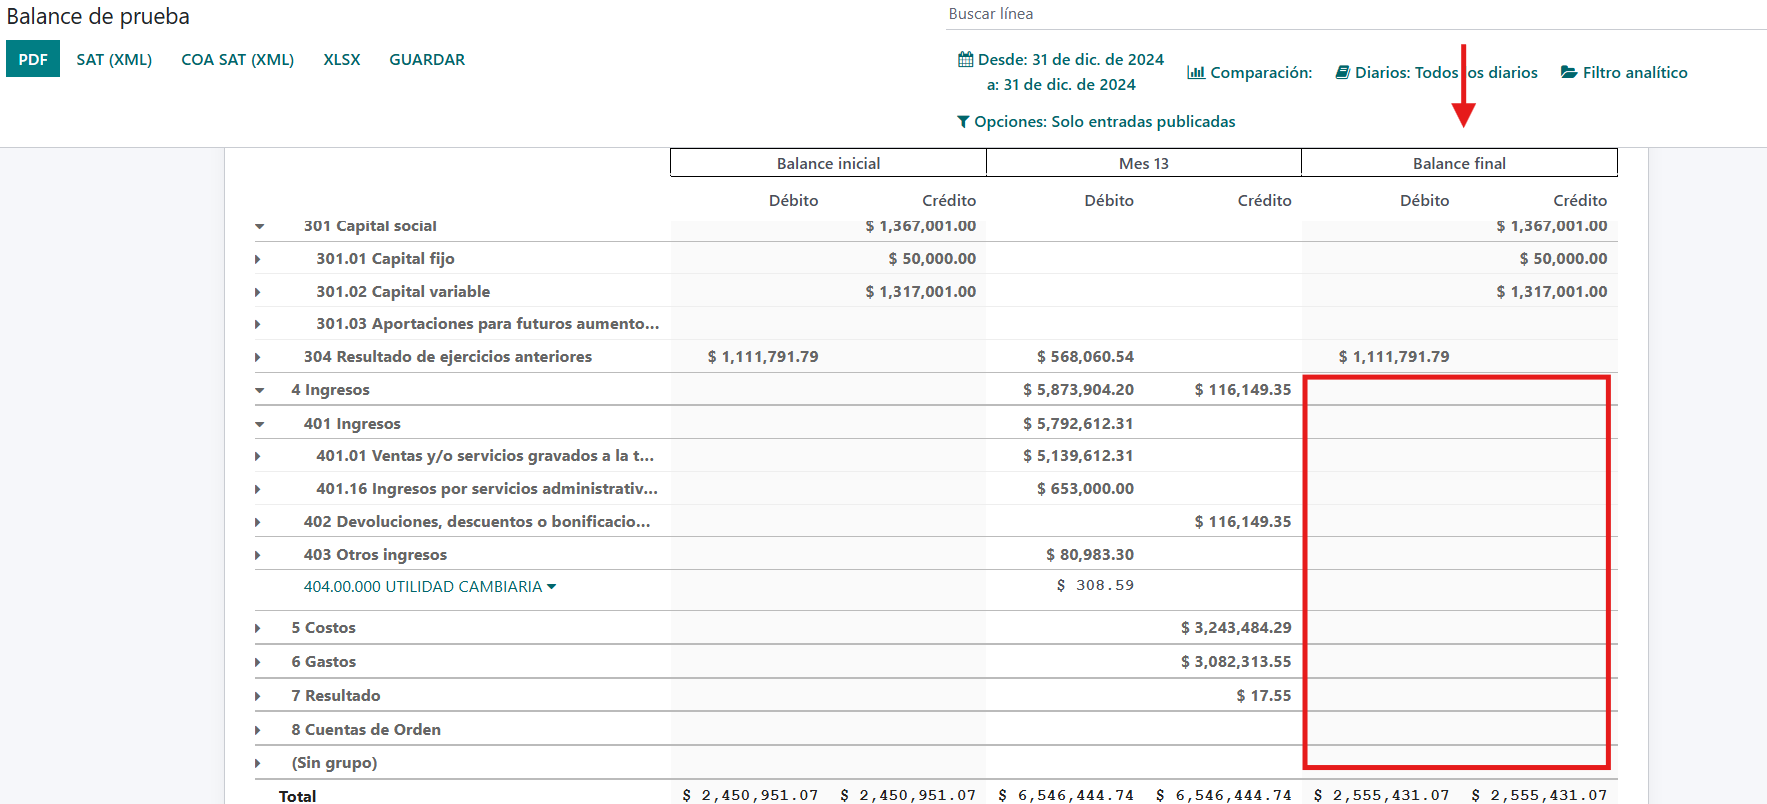
Task: Click the $ 653,000.00 amount
Action: click(1085, 489)
